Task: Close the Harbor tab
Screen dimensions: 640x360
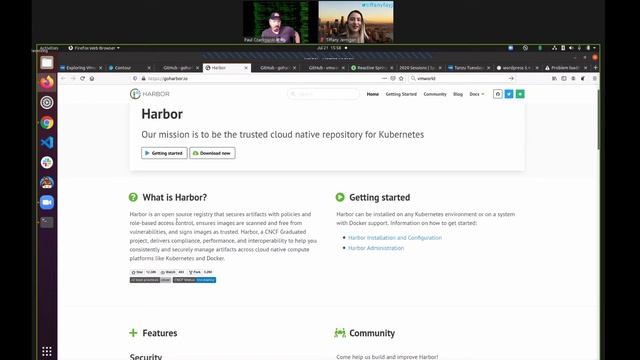Action: coord(246,68)
